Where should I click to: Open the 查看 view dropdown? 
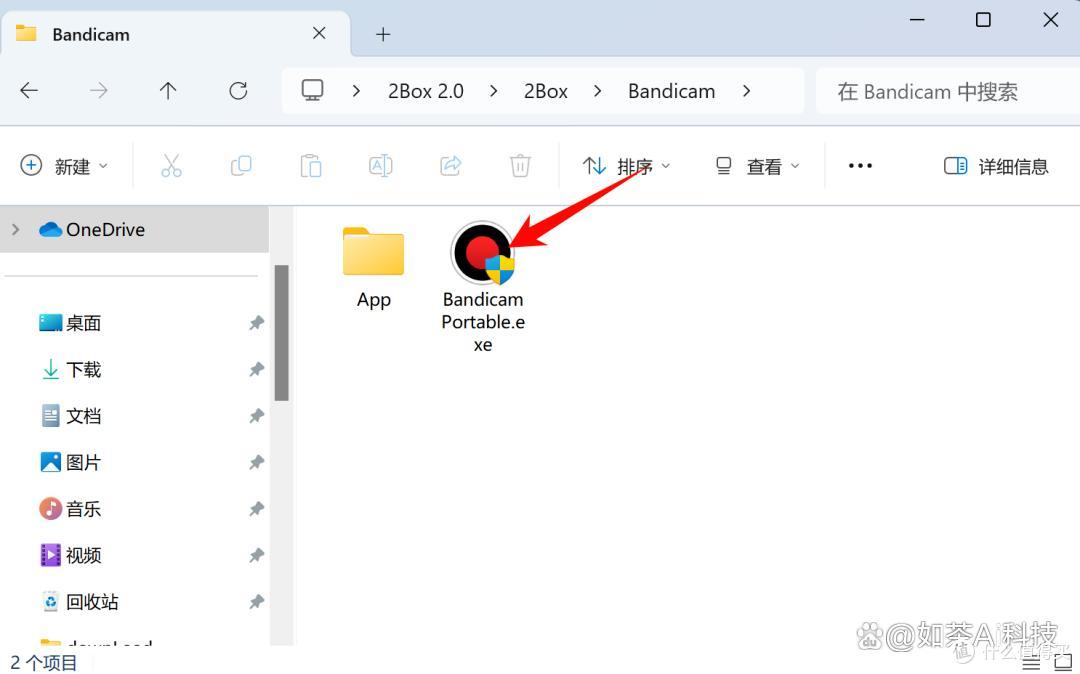coord(758,166)
